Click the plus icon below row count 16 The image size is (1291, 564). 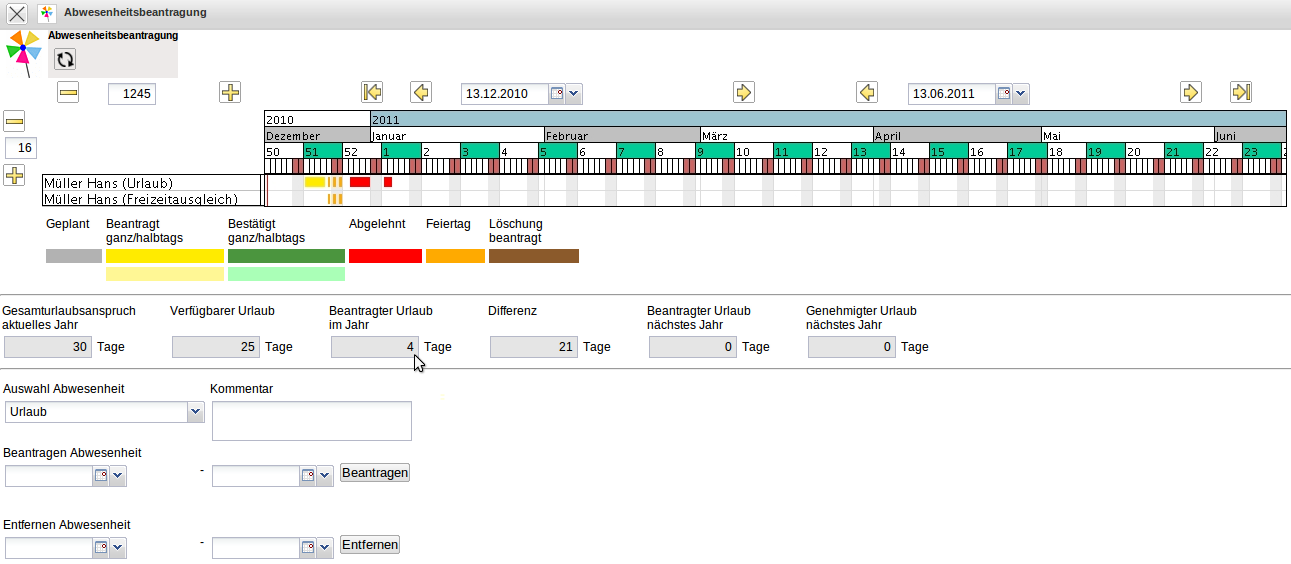[14, 176]
